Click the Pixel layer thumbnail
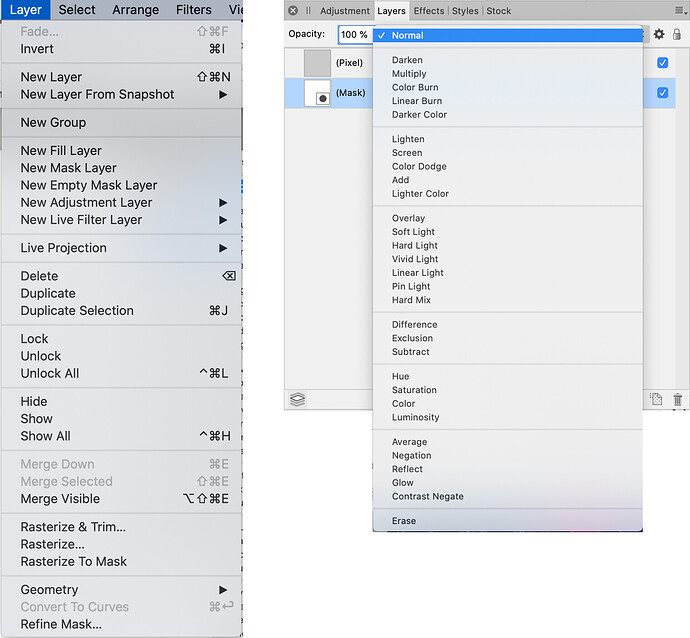 317,63
